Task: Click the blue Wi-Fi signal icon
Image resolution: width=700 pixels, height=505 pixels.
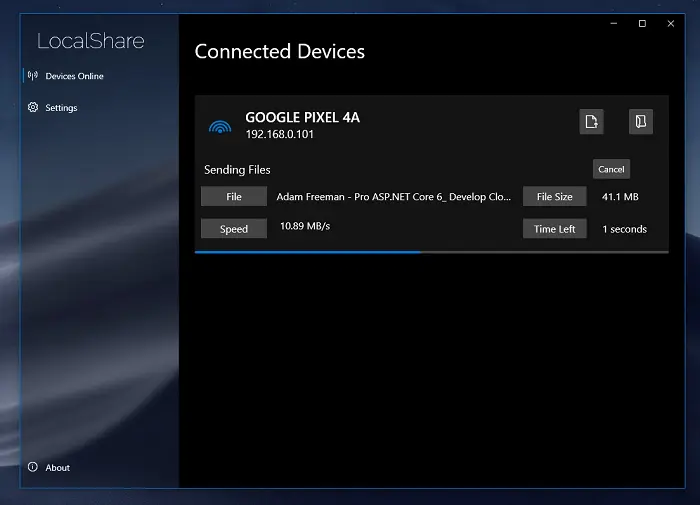Action: pyautogui.click(x=219, y=126)
